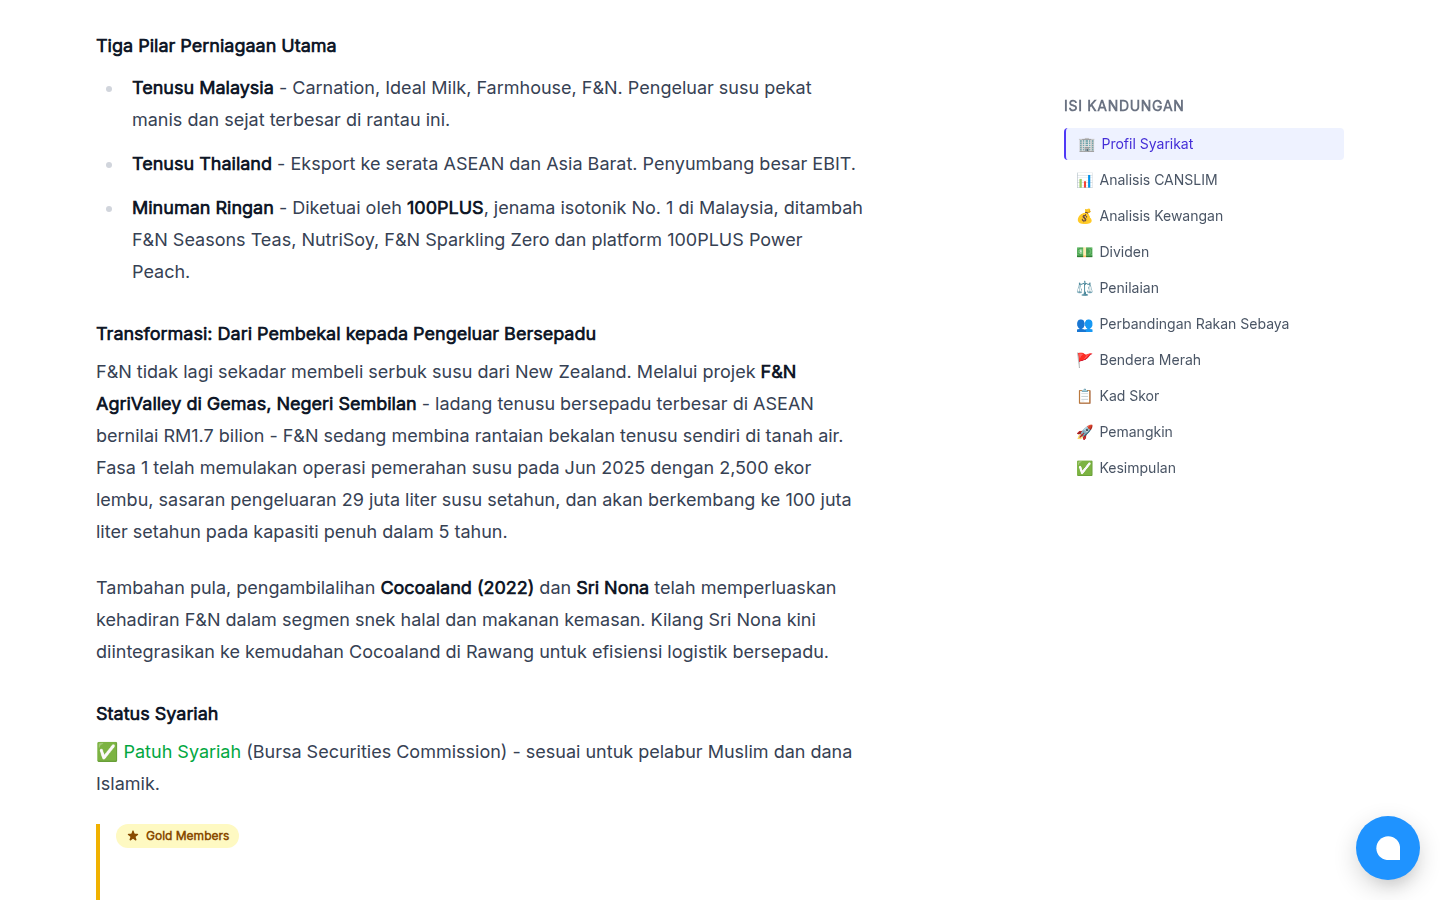This screenshot has width=1440, height=900.
Task: Open the Dividen section link
Action: (1204, 252)
